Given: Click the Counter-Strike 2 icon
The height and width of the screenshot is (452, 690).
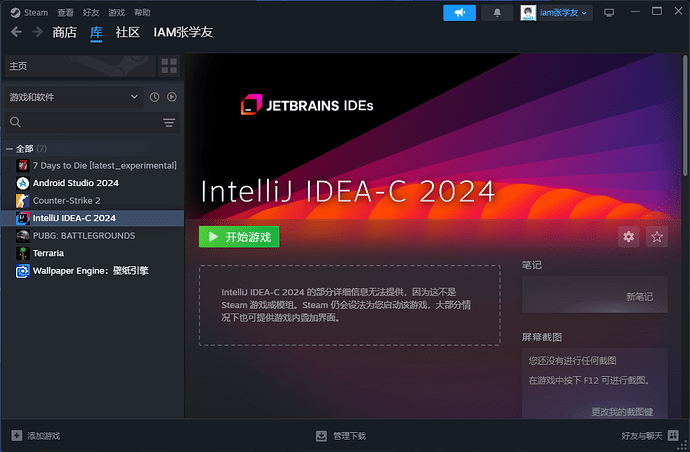Looking at the screenshot, I should point(22,201).
